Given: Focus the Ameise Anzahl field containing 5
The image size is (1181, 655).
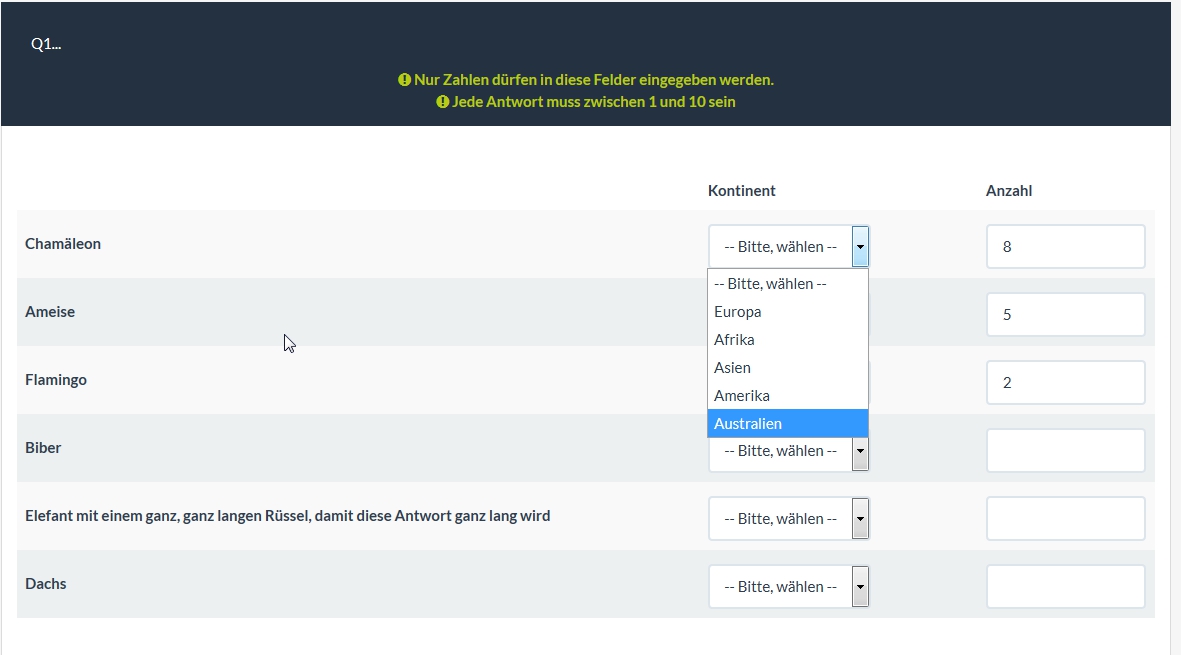Looking at the screenshot, I should coord(1065,315).
